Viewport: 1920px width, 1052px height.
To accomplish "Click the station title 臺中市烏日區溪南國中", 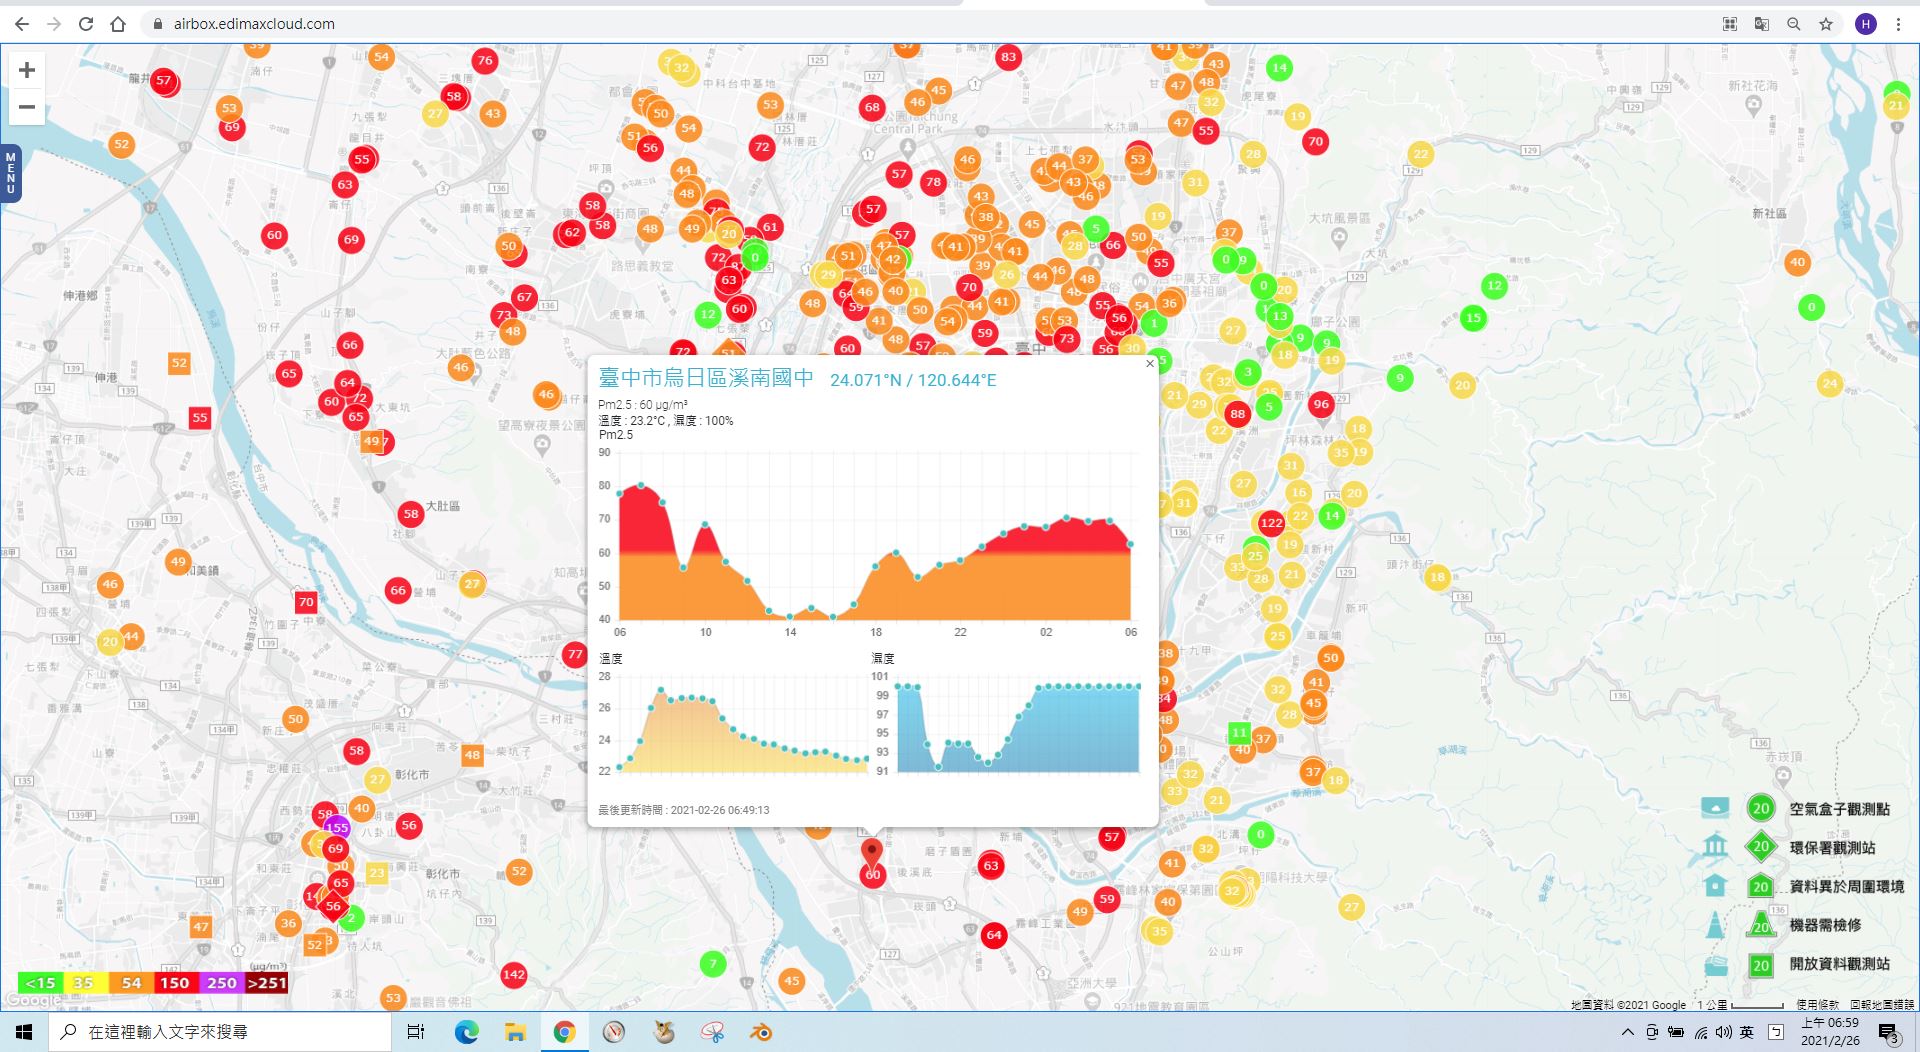I will click(706, 378).
